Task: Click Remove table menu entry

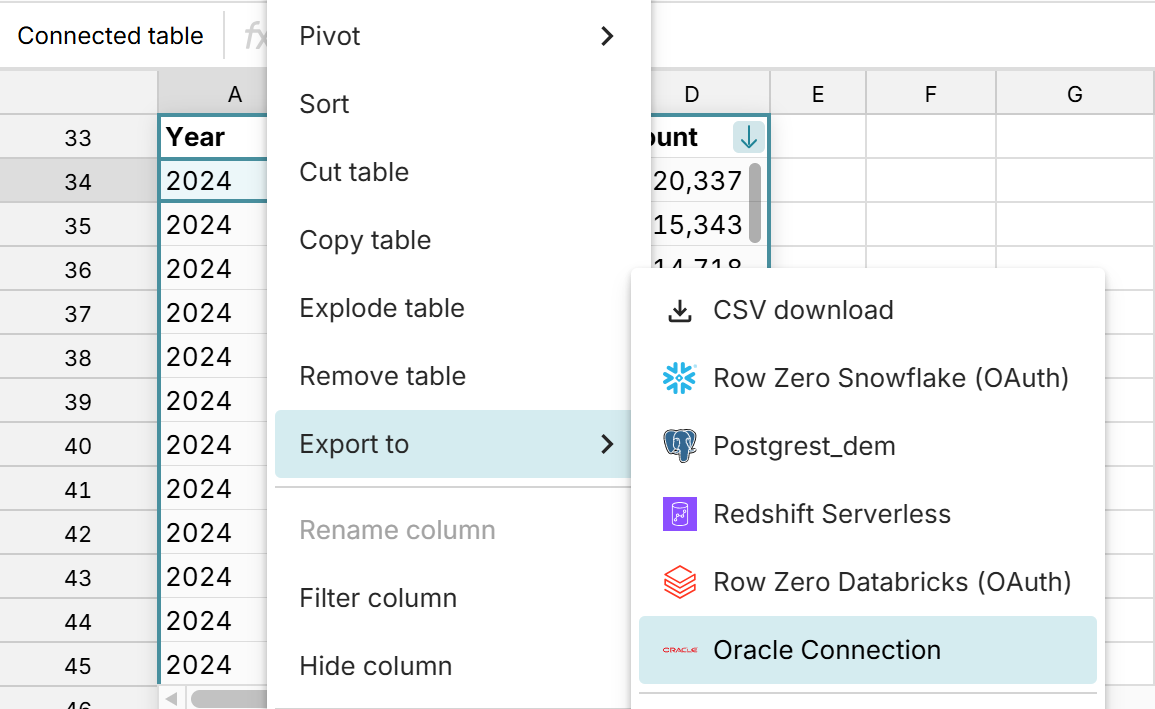Action: (381, 375)
